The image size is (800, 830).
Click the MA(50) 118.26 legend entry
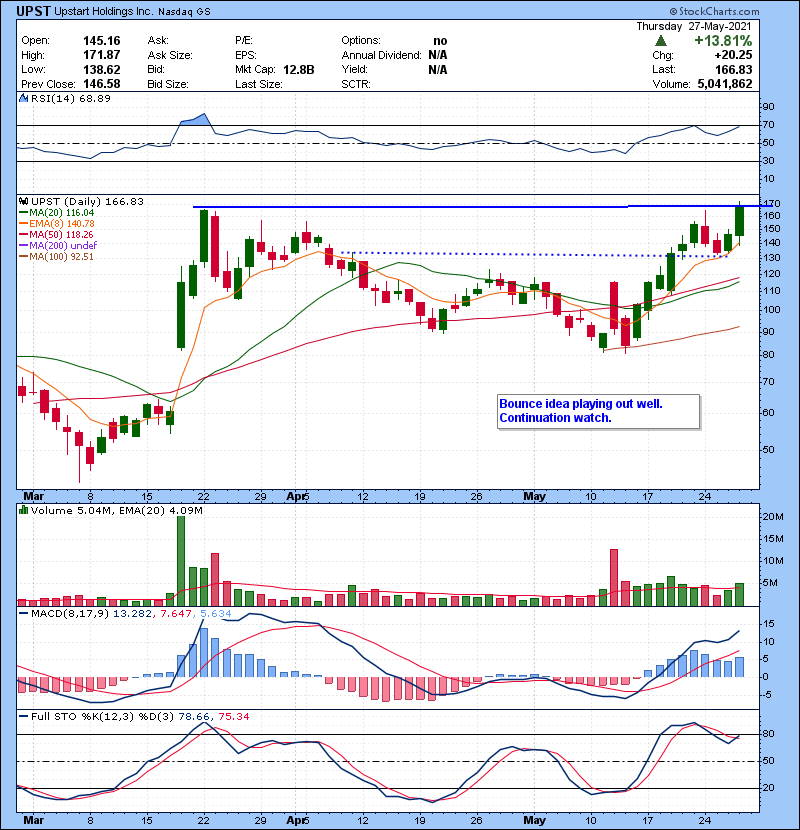pyautogui.click(x=56, y=234)
